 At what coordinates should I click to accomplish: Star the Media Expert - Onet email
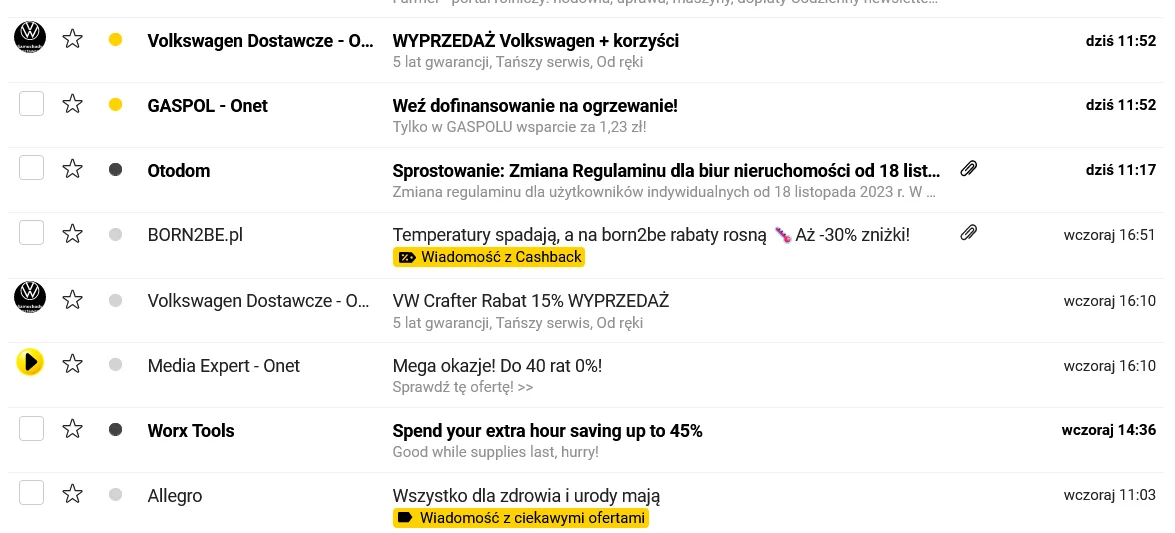pos(72,364)
